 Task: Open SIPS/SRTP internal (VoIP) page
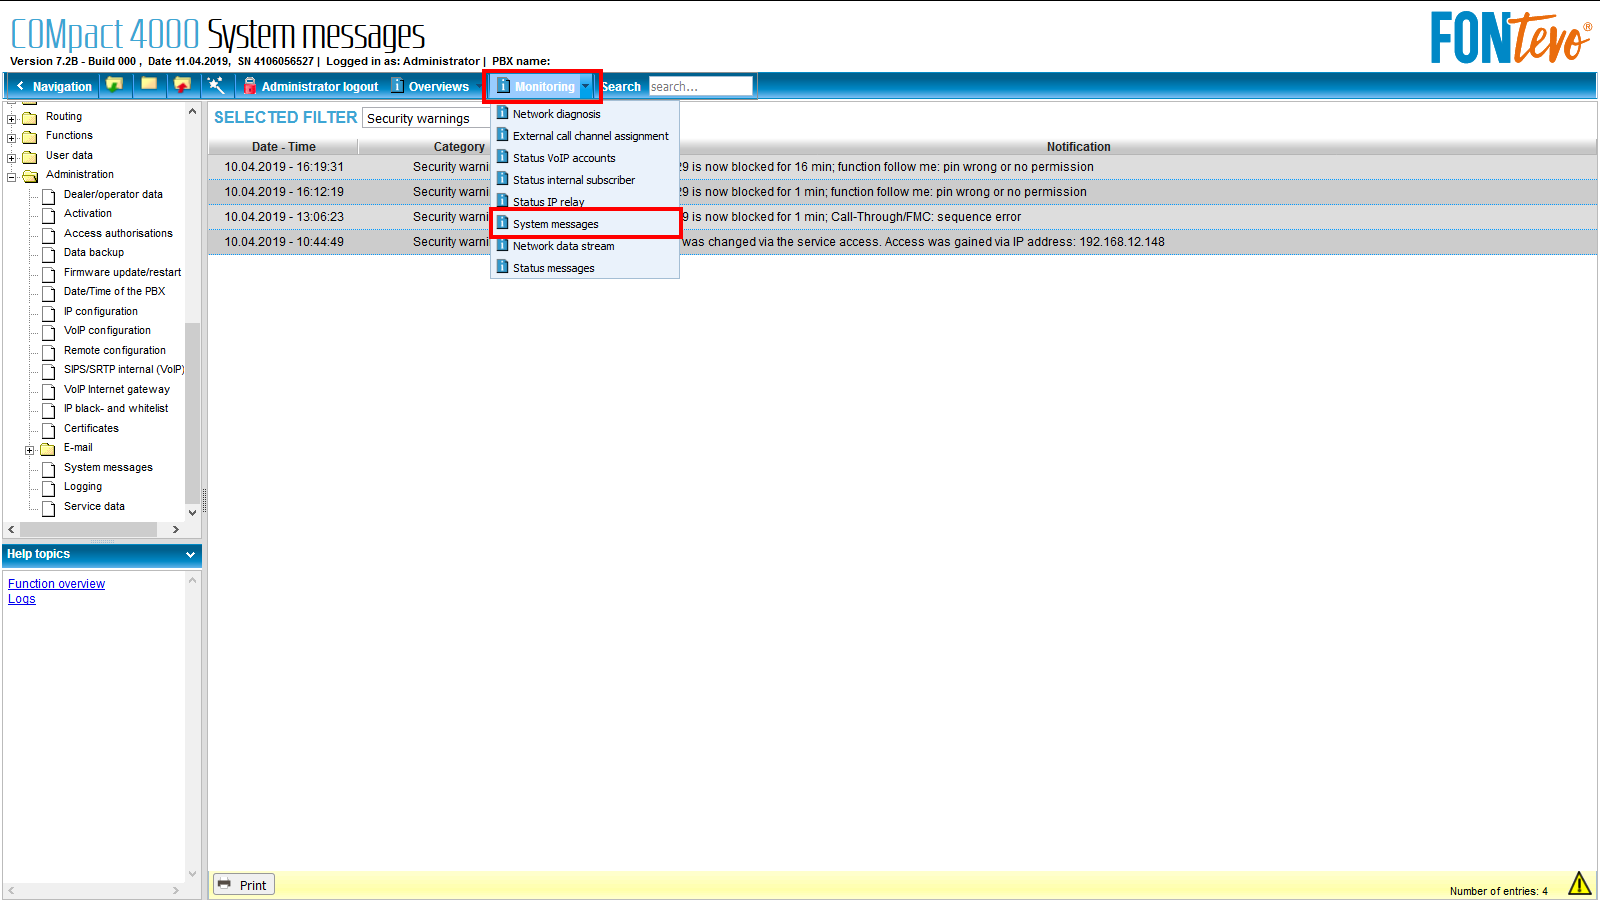[124, 369]
